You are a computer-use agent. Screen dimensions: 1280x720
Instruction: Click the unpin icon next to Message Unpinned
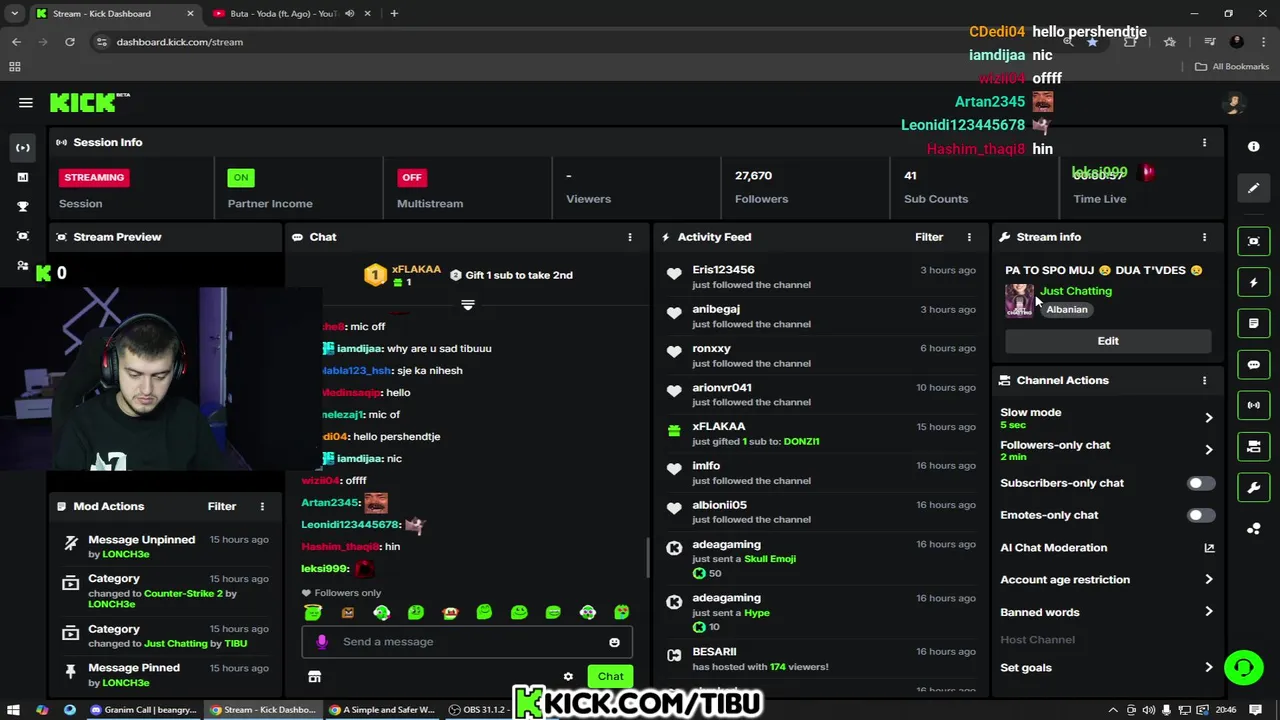pos(71,544)
